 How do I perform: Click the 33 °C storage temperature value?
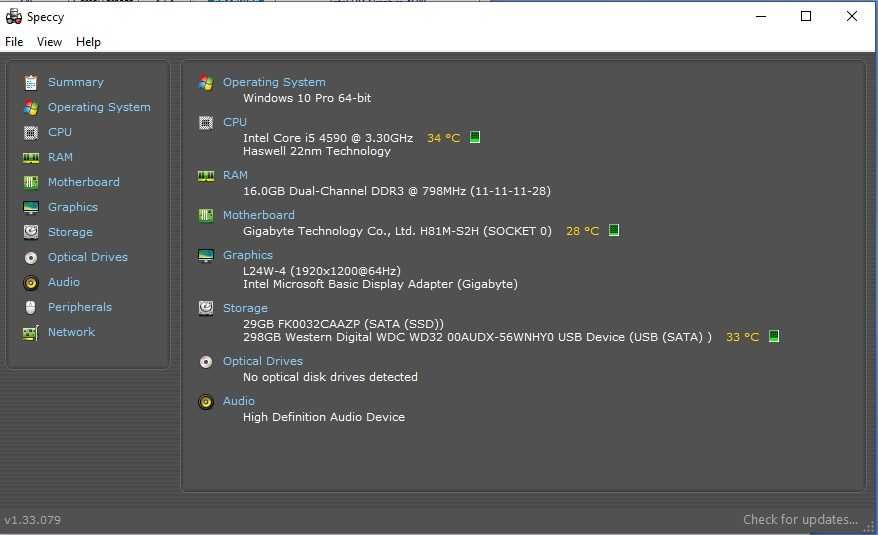[x=742, y=337]
